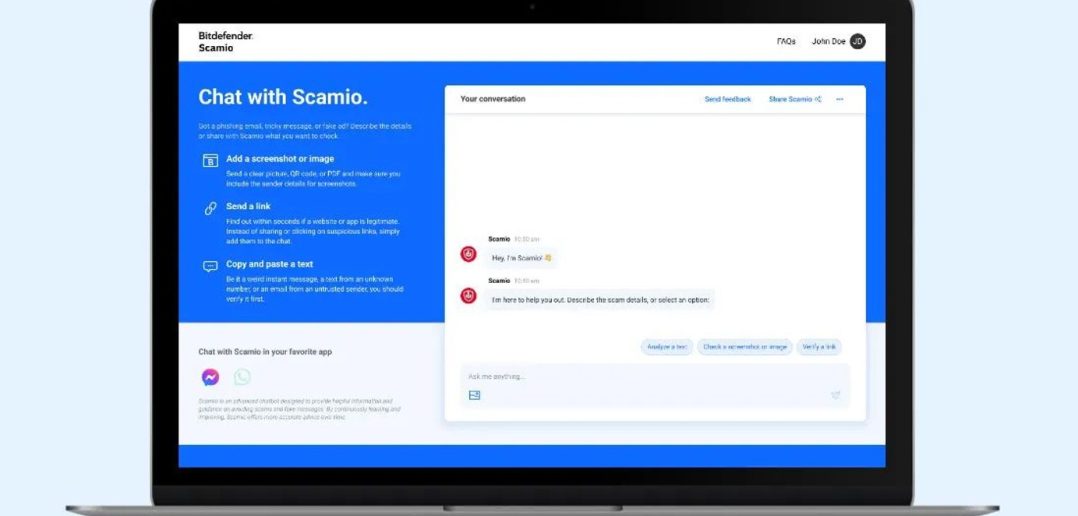Click the Bitdefender Scamio logo
1078x516 pixels.
225,41
